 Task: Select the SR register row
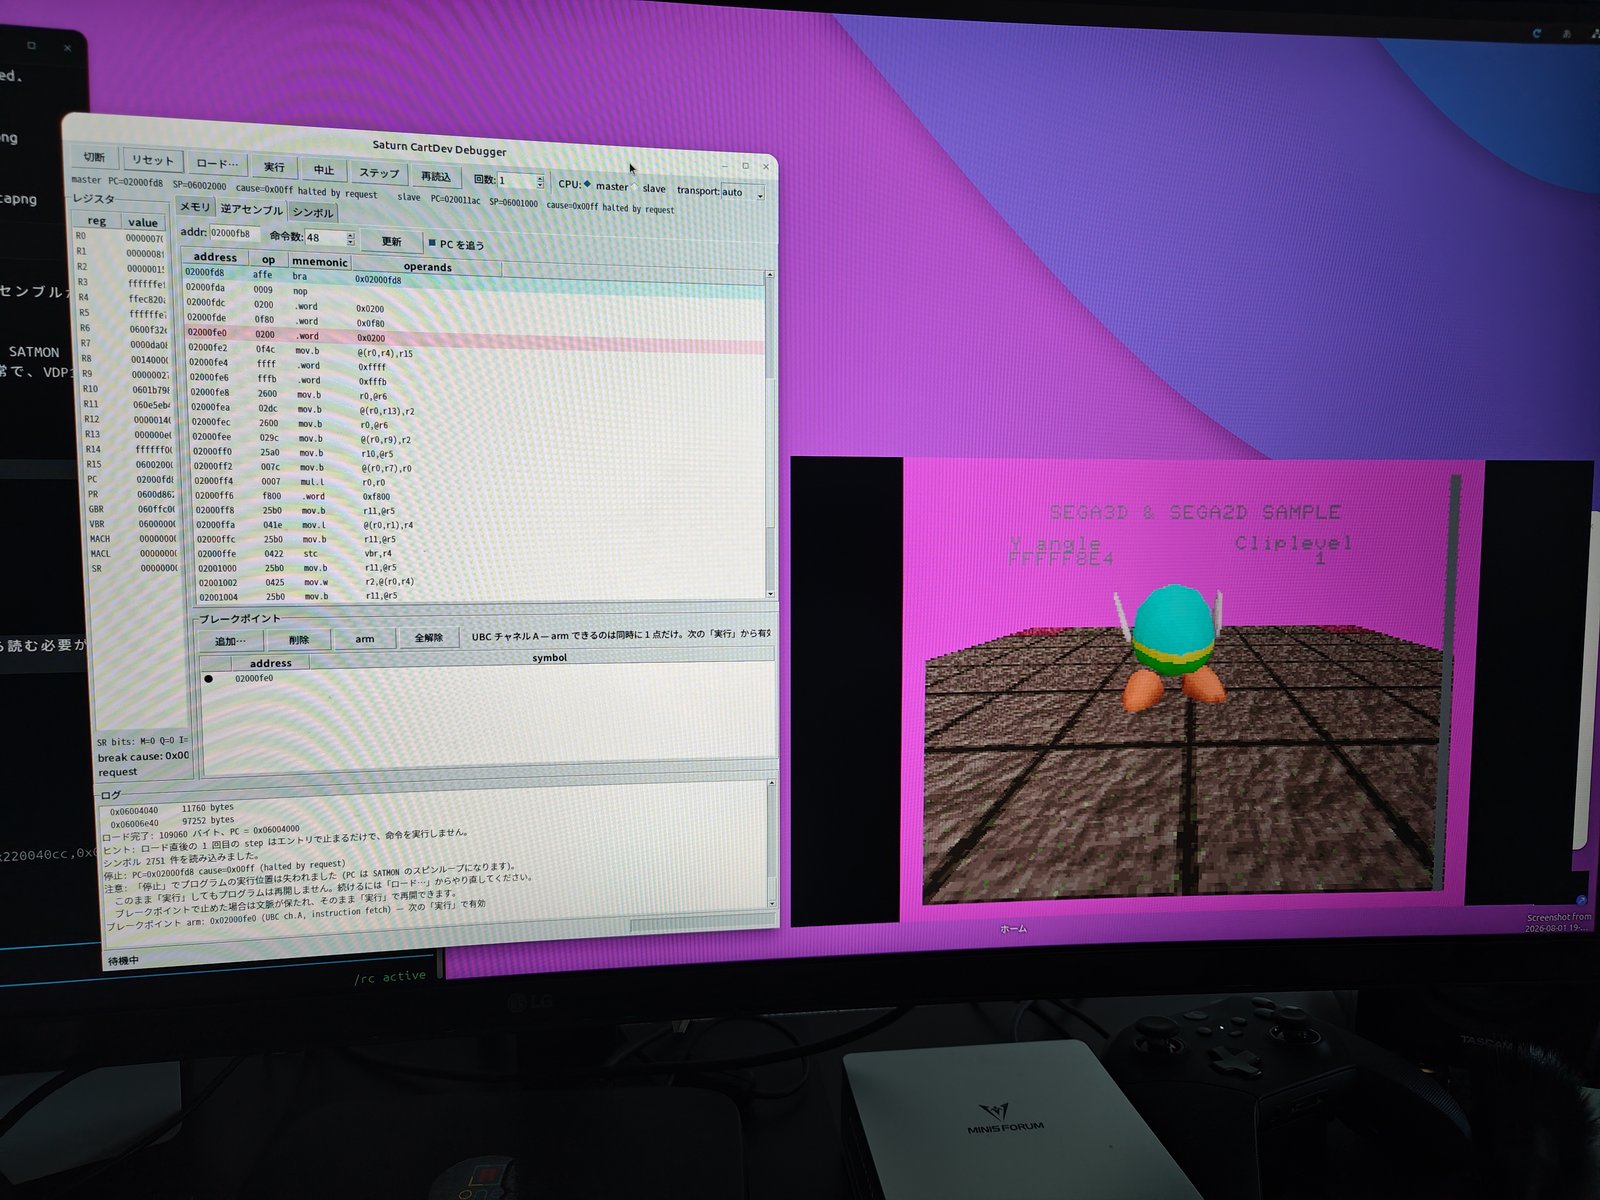tap(137, 569)
